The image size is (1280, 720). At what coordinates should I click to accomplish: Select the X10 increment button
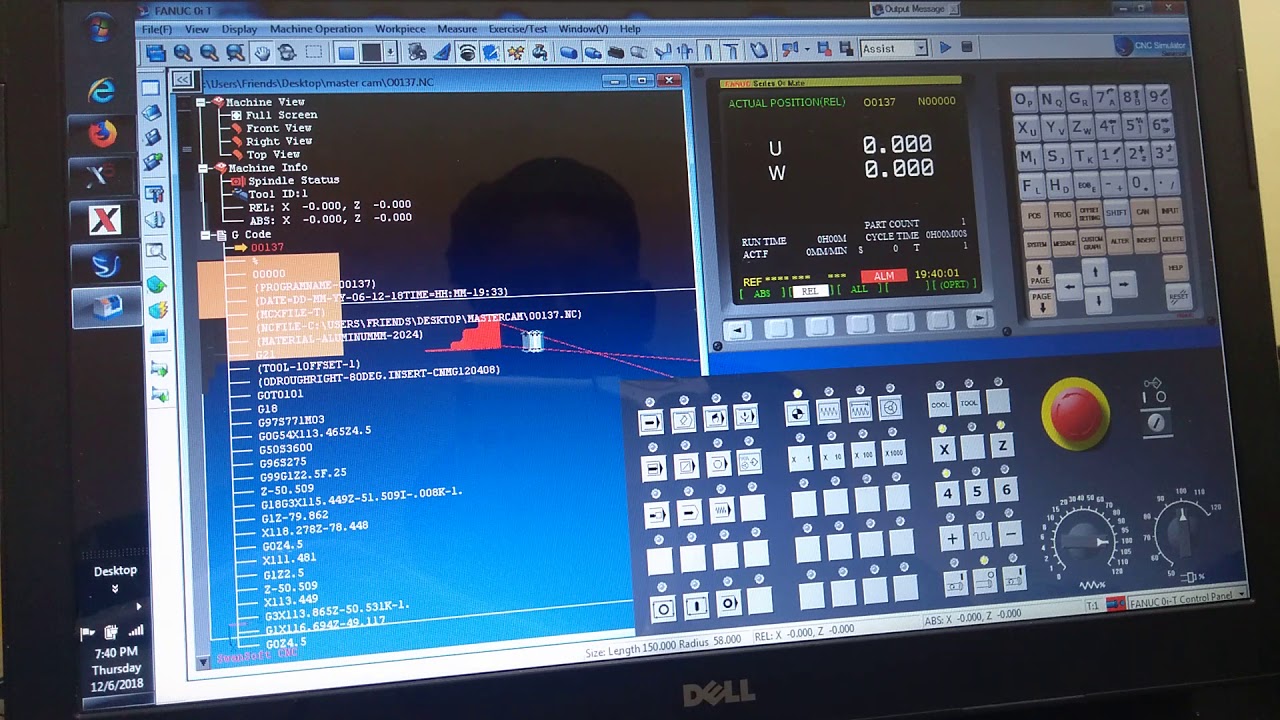[832, 456]
